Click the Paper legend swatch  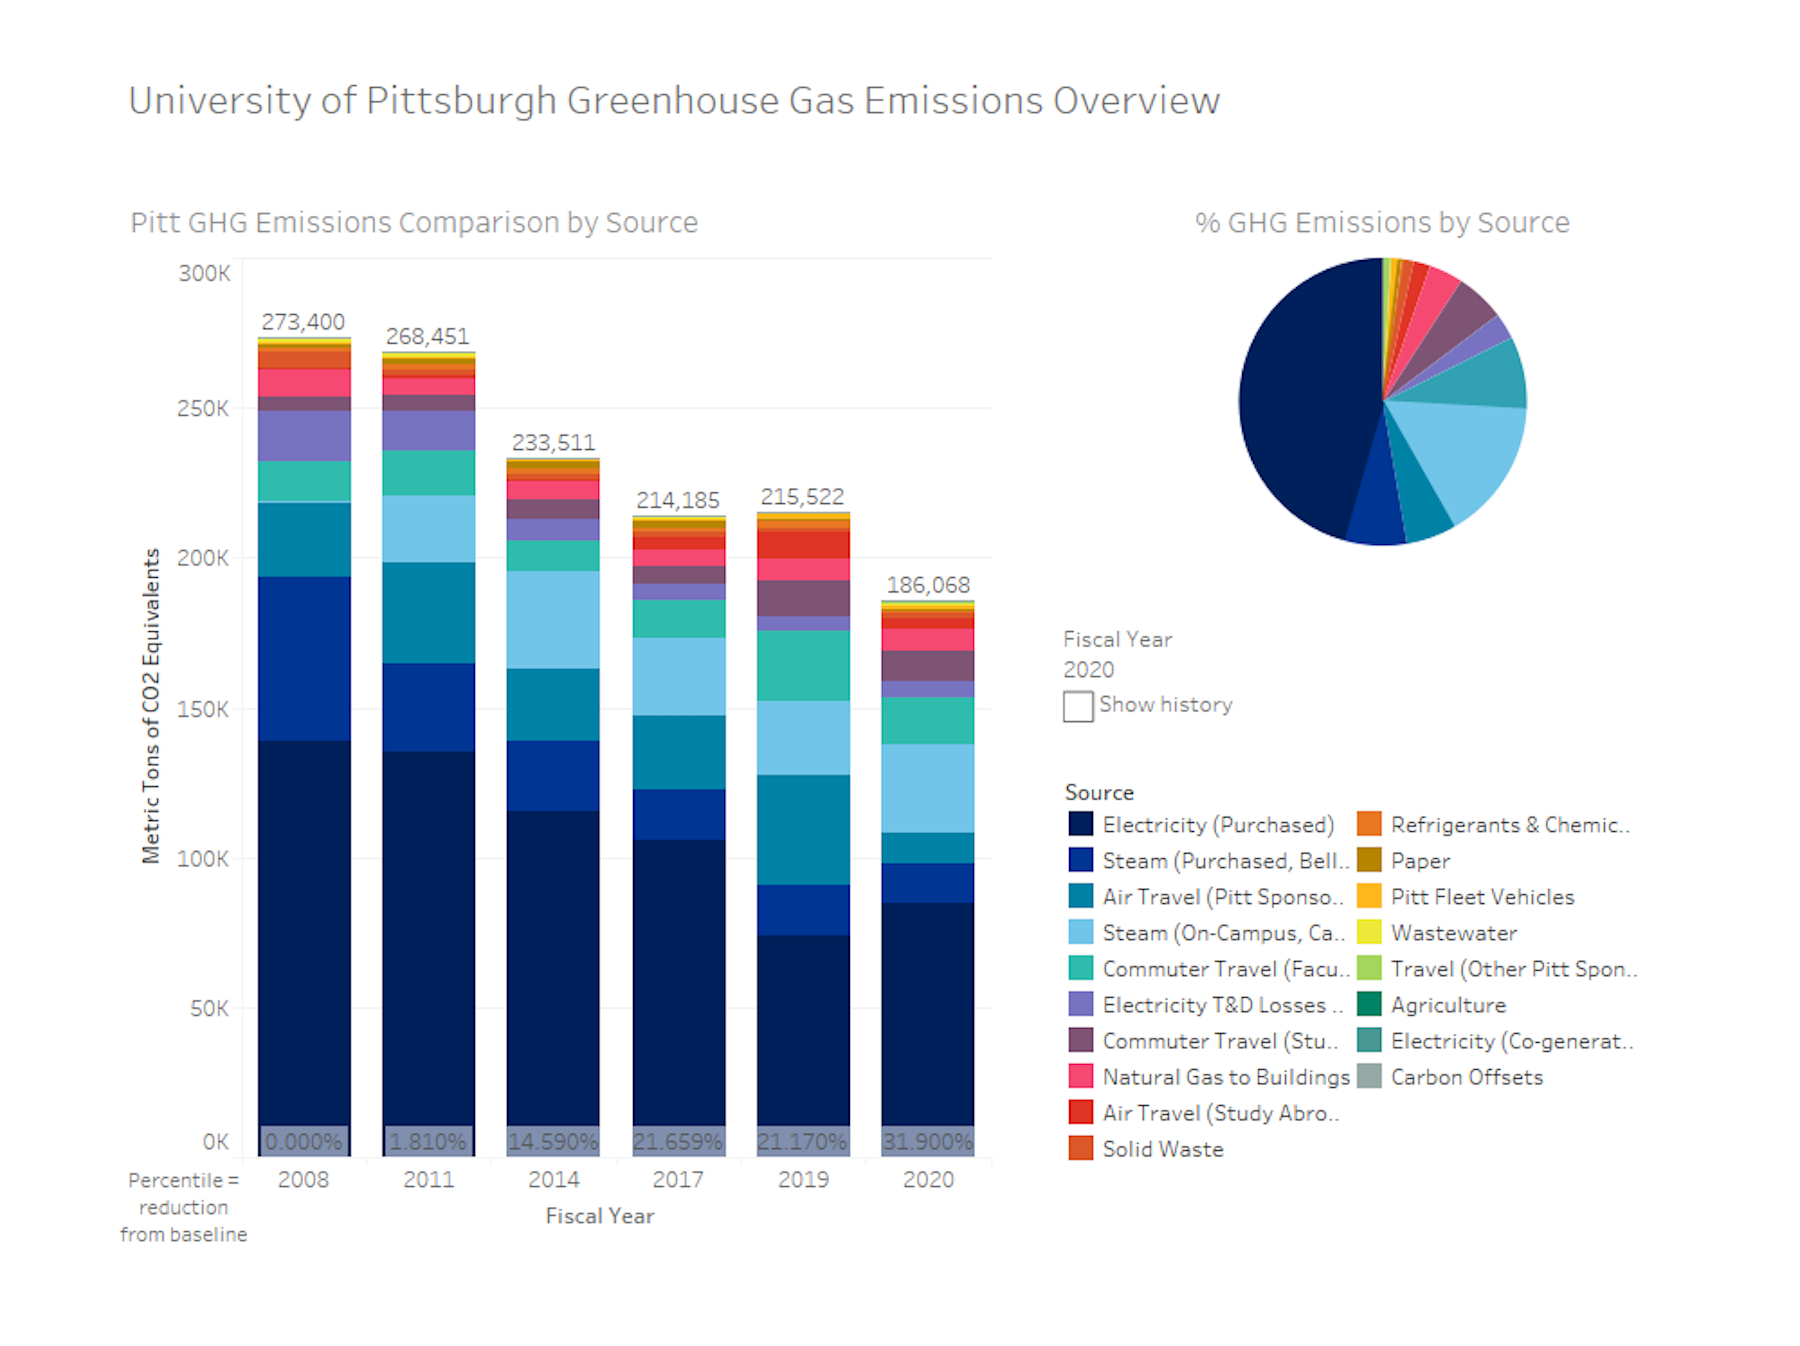1369,860
